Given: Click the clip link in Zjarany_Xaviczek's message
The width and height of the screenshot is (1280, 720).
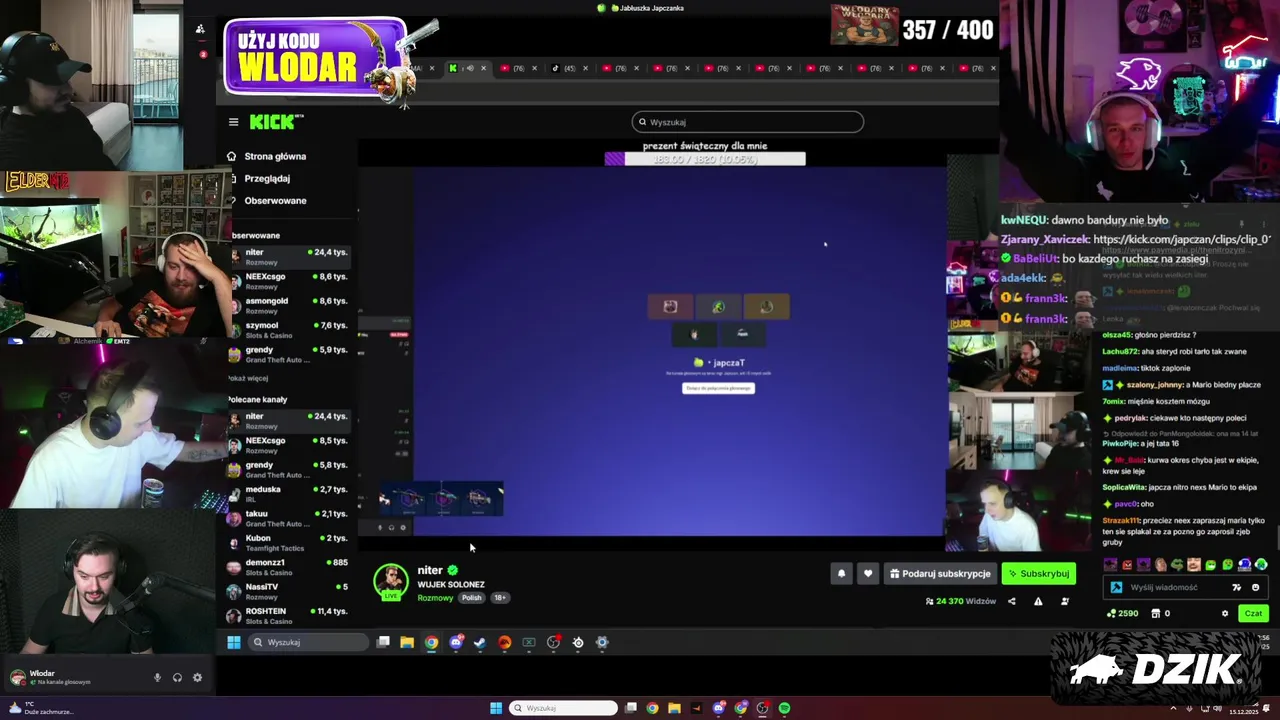Looking at the screenshot, I should click(1181, 239).
